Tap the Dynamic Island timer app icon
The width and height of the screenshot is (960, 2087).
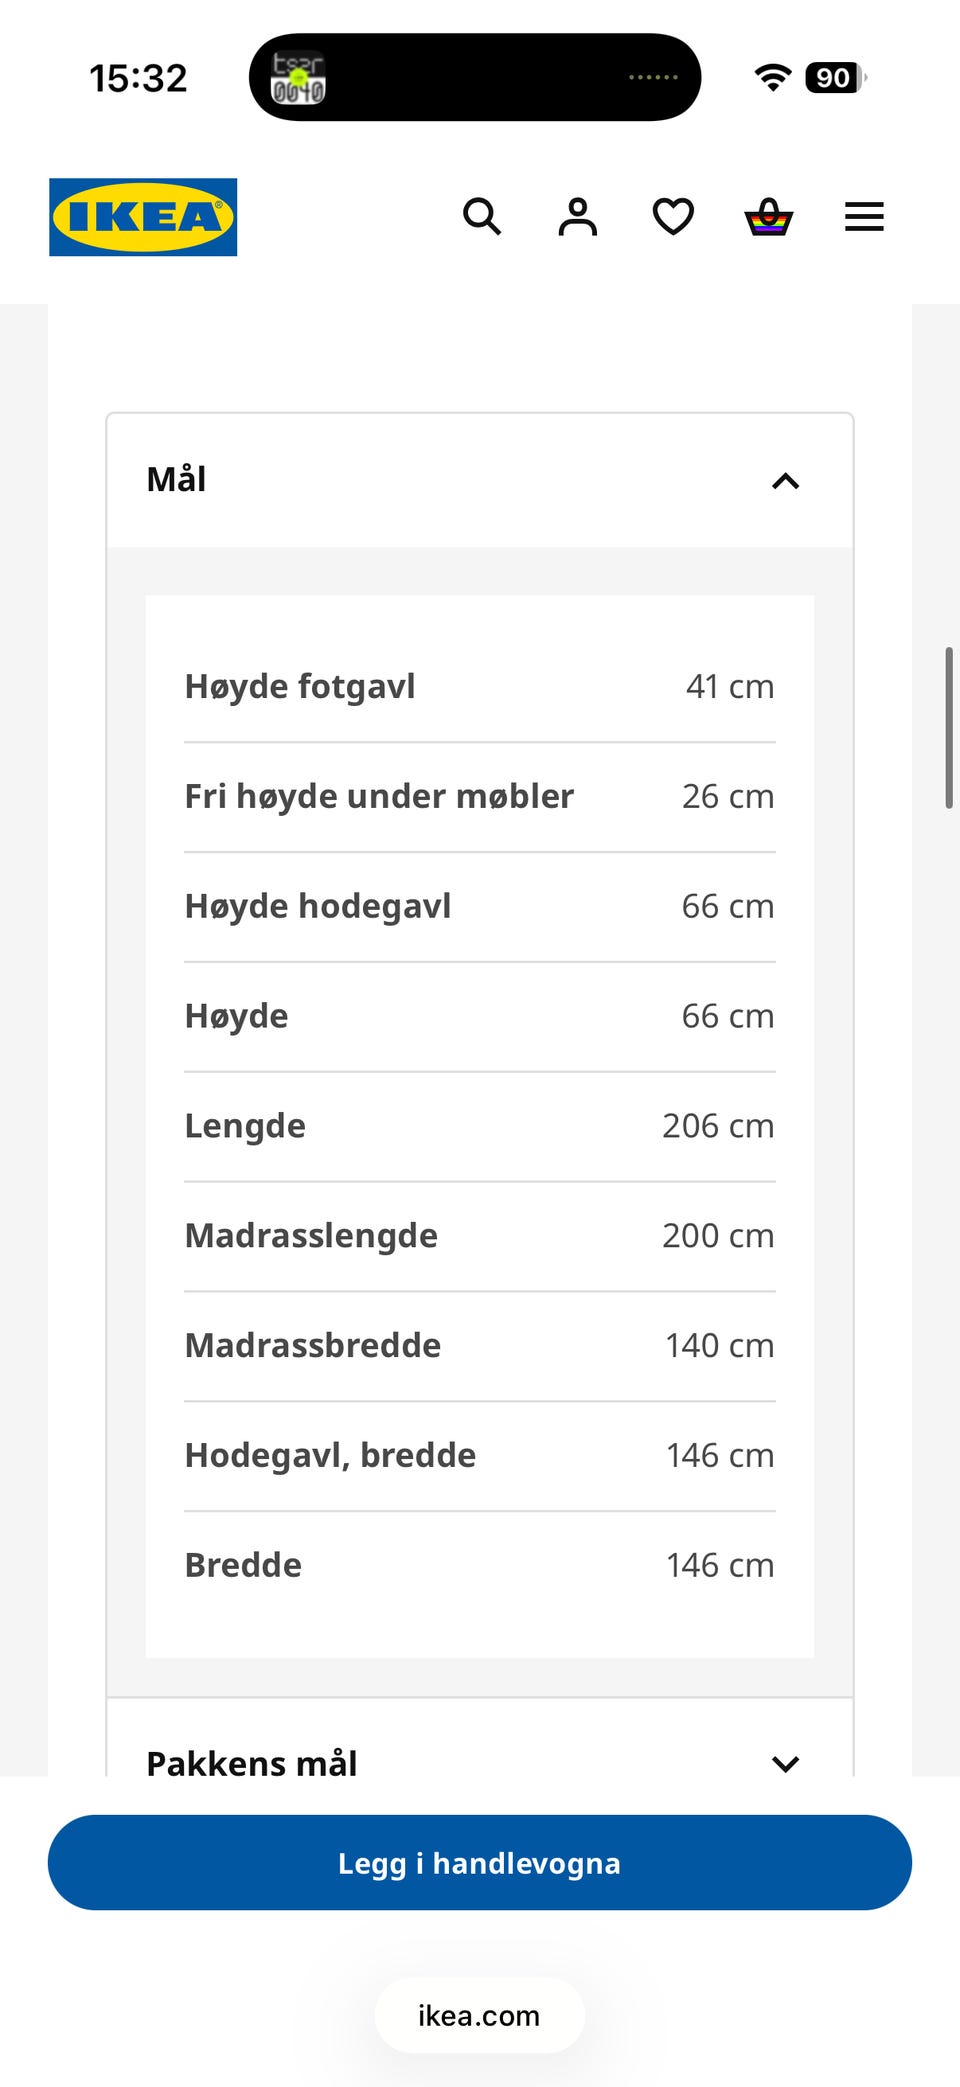(x=298, y=77)
